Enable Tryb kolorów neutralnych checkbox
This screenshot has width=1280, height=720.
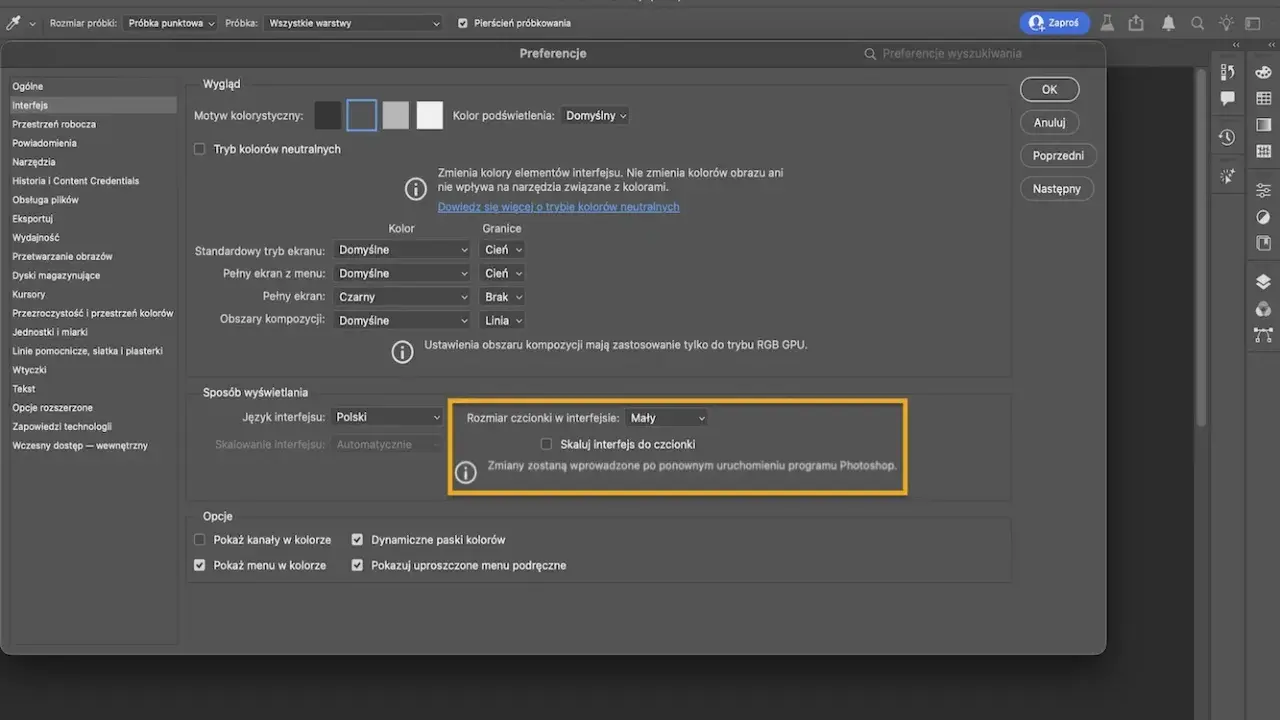pyautogui.click(x=200, y=149)
